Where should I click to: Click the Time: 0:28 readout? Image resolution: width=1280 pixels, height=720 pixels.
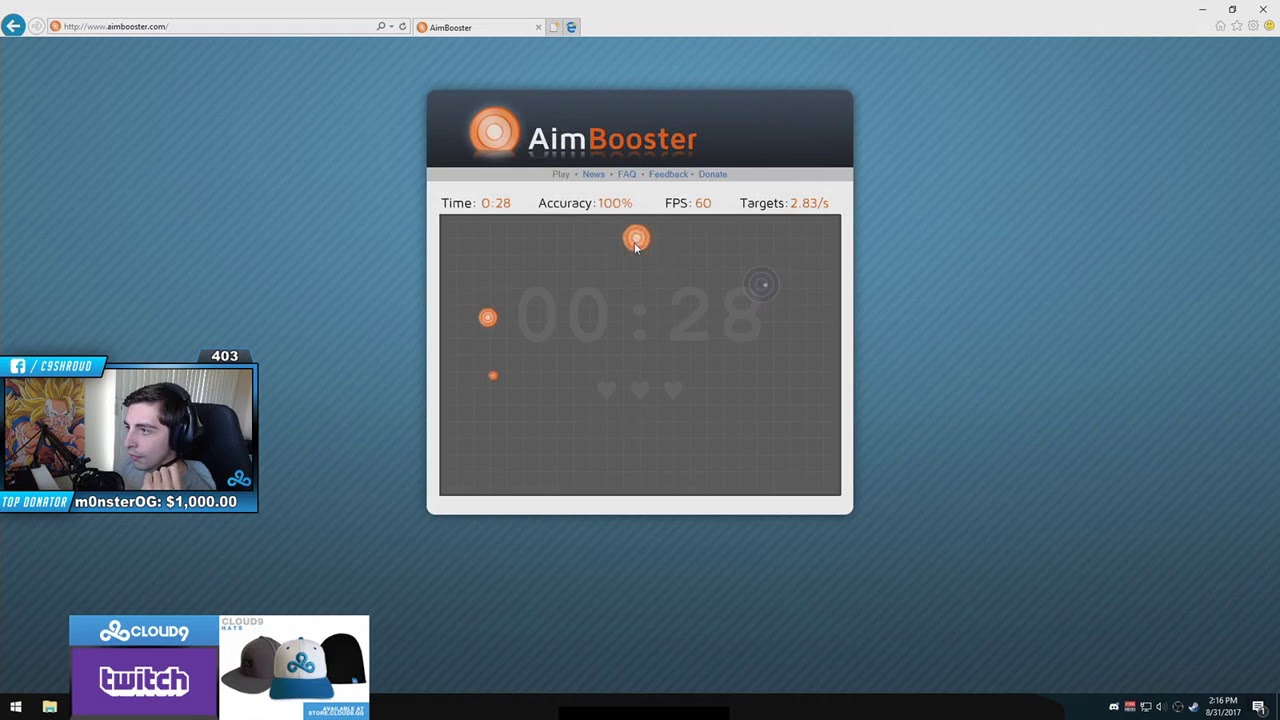476,203
